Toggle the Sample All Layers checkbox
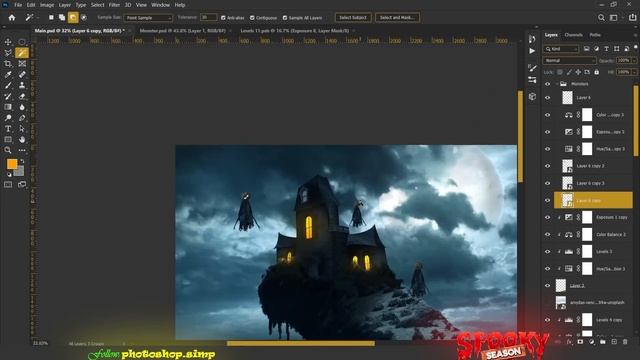 (x=285, y=18)
